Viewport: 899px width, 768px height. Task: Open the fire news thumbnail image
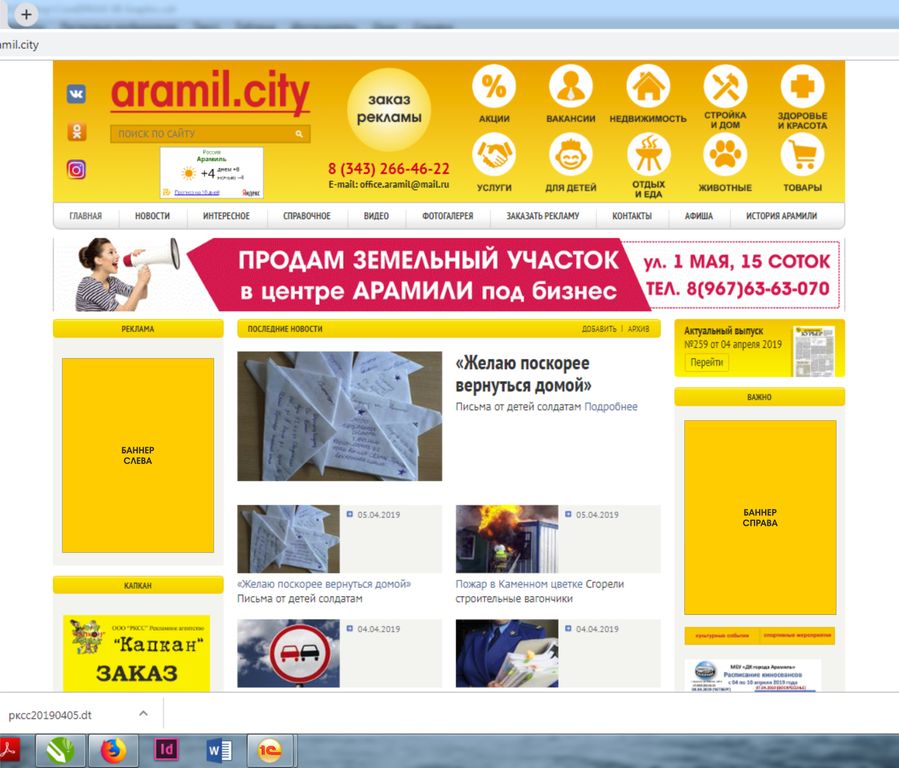(506, 539)
